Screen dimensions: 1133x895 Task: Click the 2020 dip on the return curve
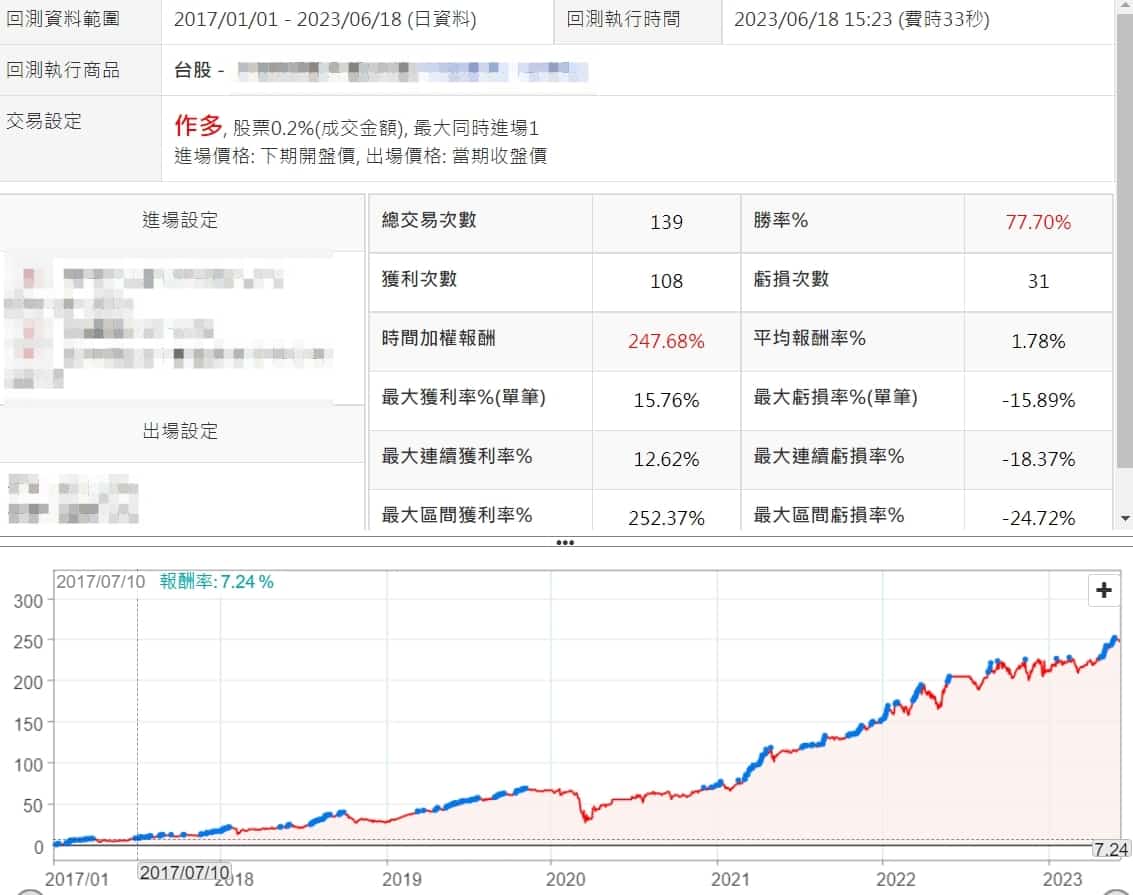click(x=588, y=818)
